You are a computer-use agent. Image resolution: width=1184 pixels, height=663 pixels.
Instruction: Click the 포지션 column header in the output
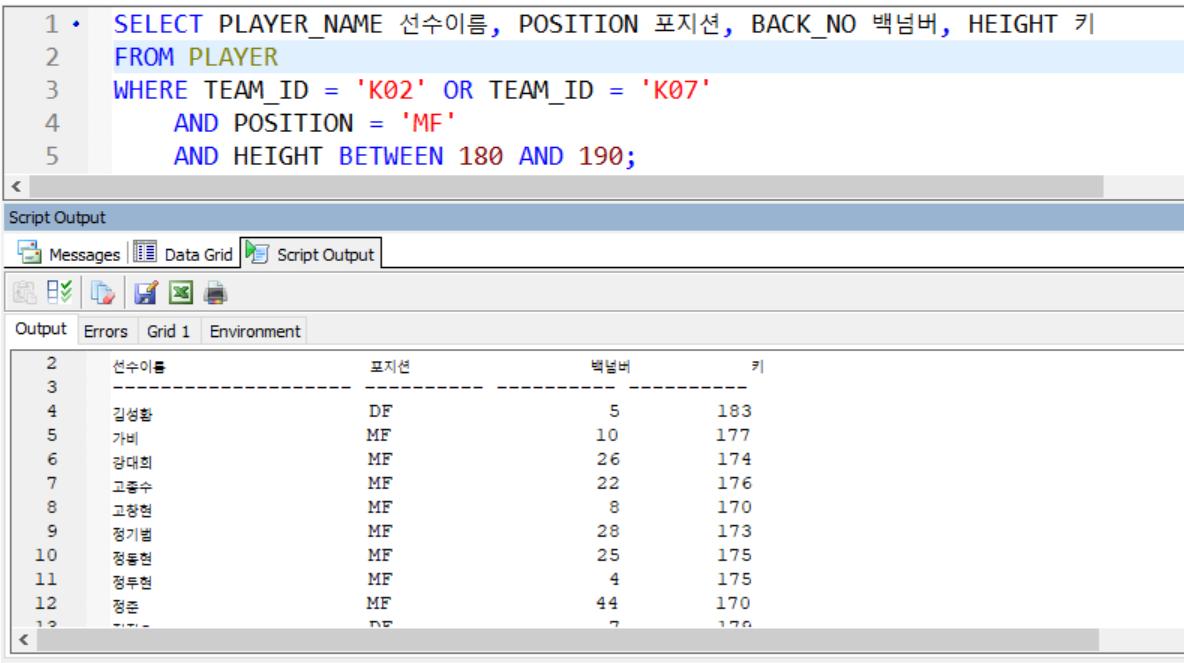pyautogui.click(x=390, y=367)
